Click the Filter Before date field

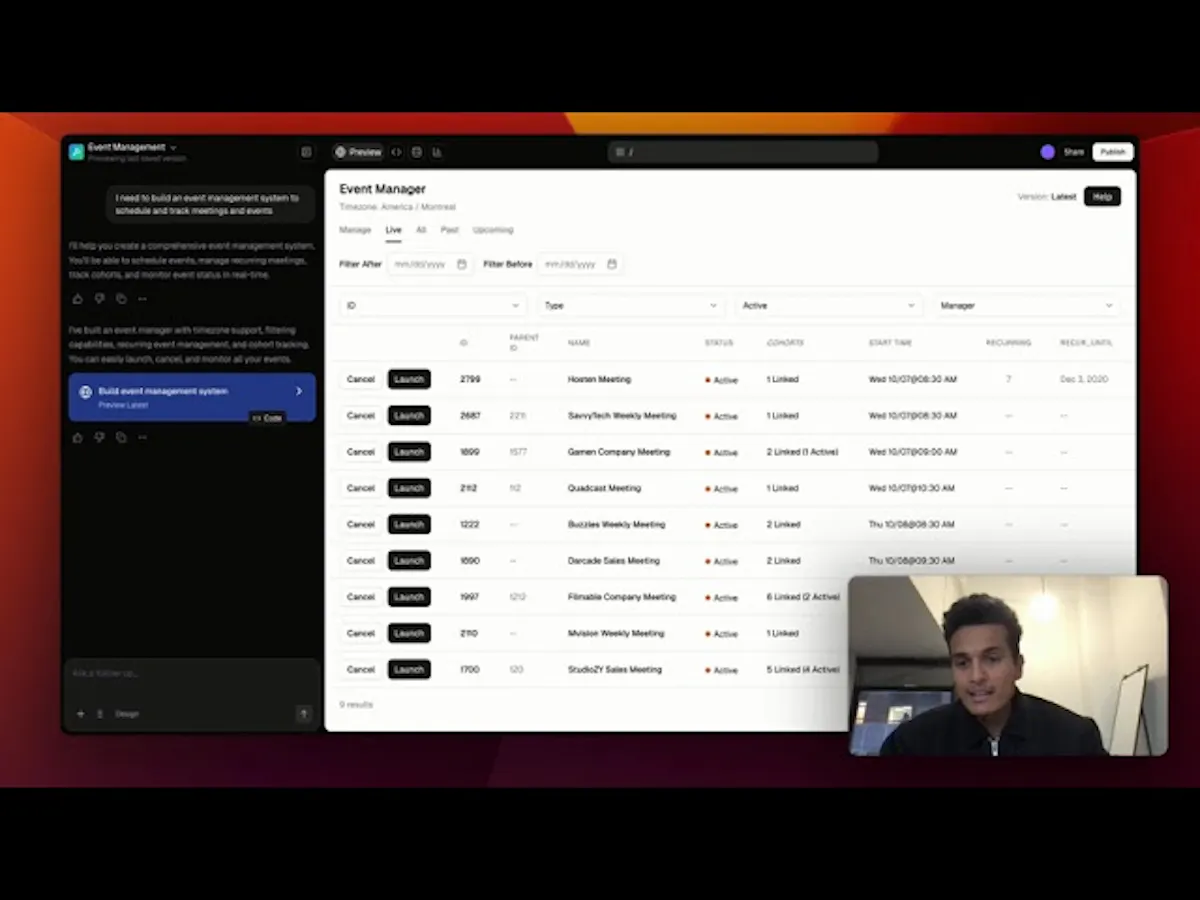(x=581, y=264)
